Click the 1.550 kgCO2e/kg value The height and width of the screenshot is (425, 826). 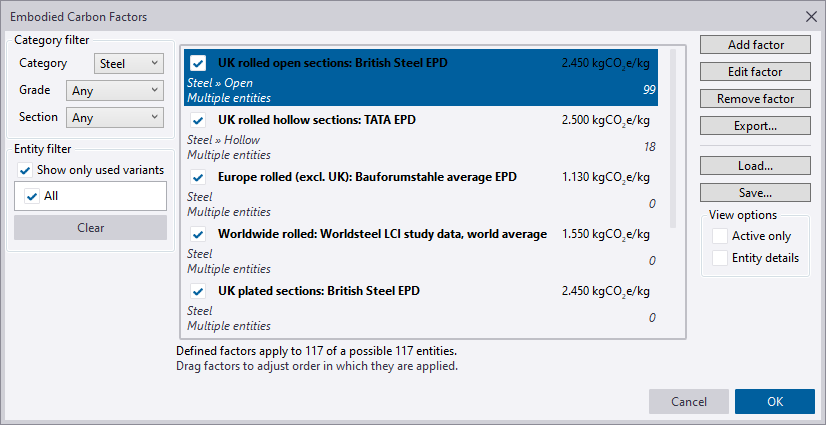[606, 235]
